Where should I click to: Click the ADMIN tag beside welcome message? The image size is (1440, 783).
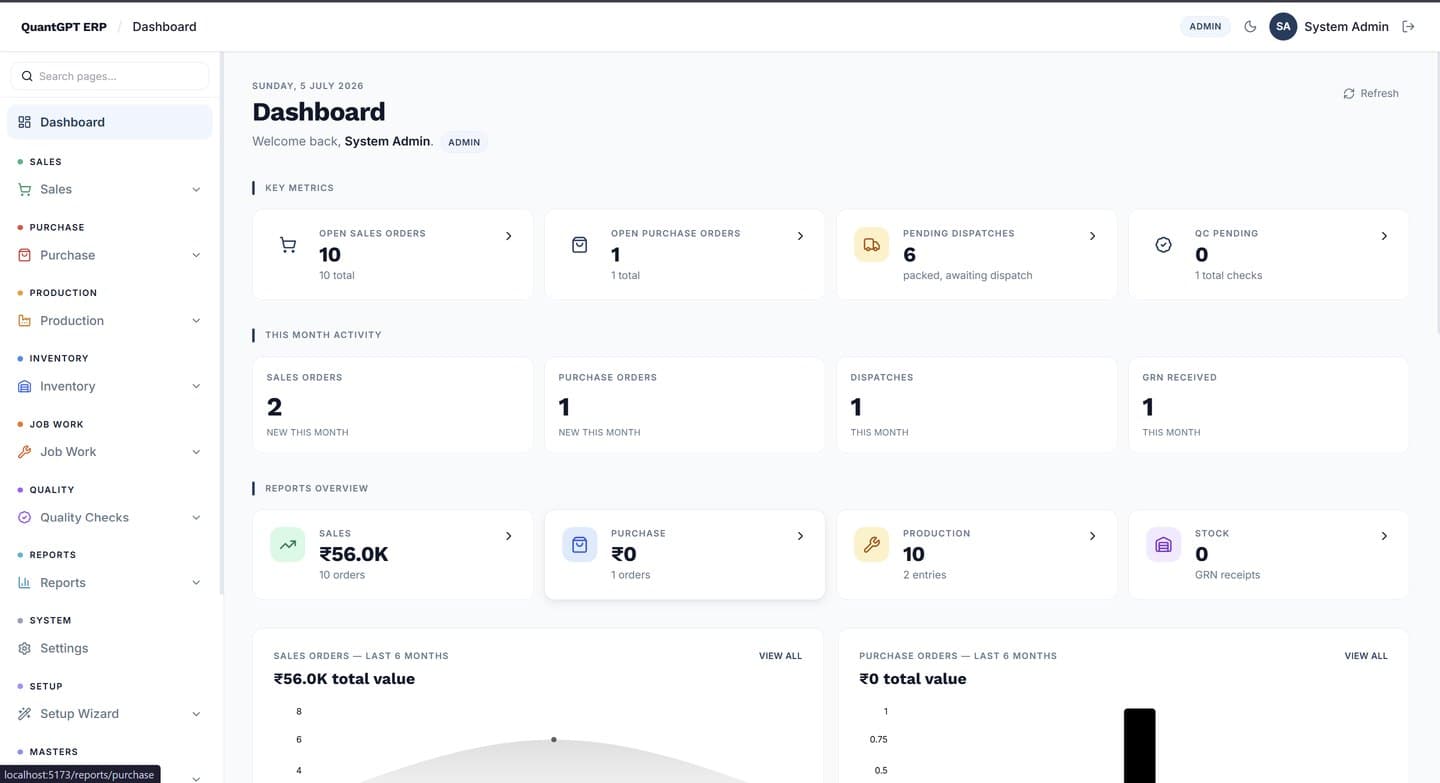(464, 142)
